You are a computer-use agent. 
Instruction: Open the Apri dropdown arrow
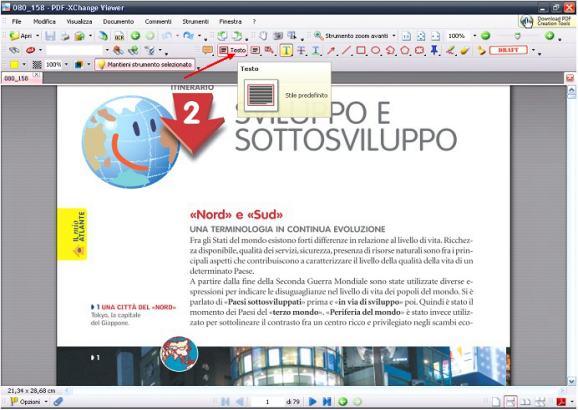click(38, 36)
